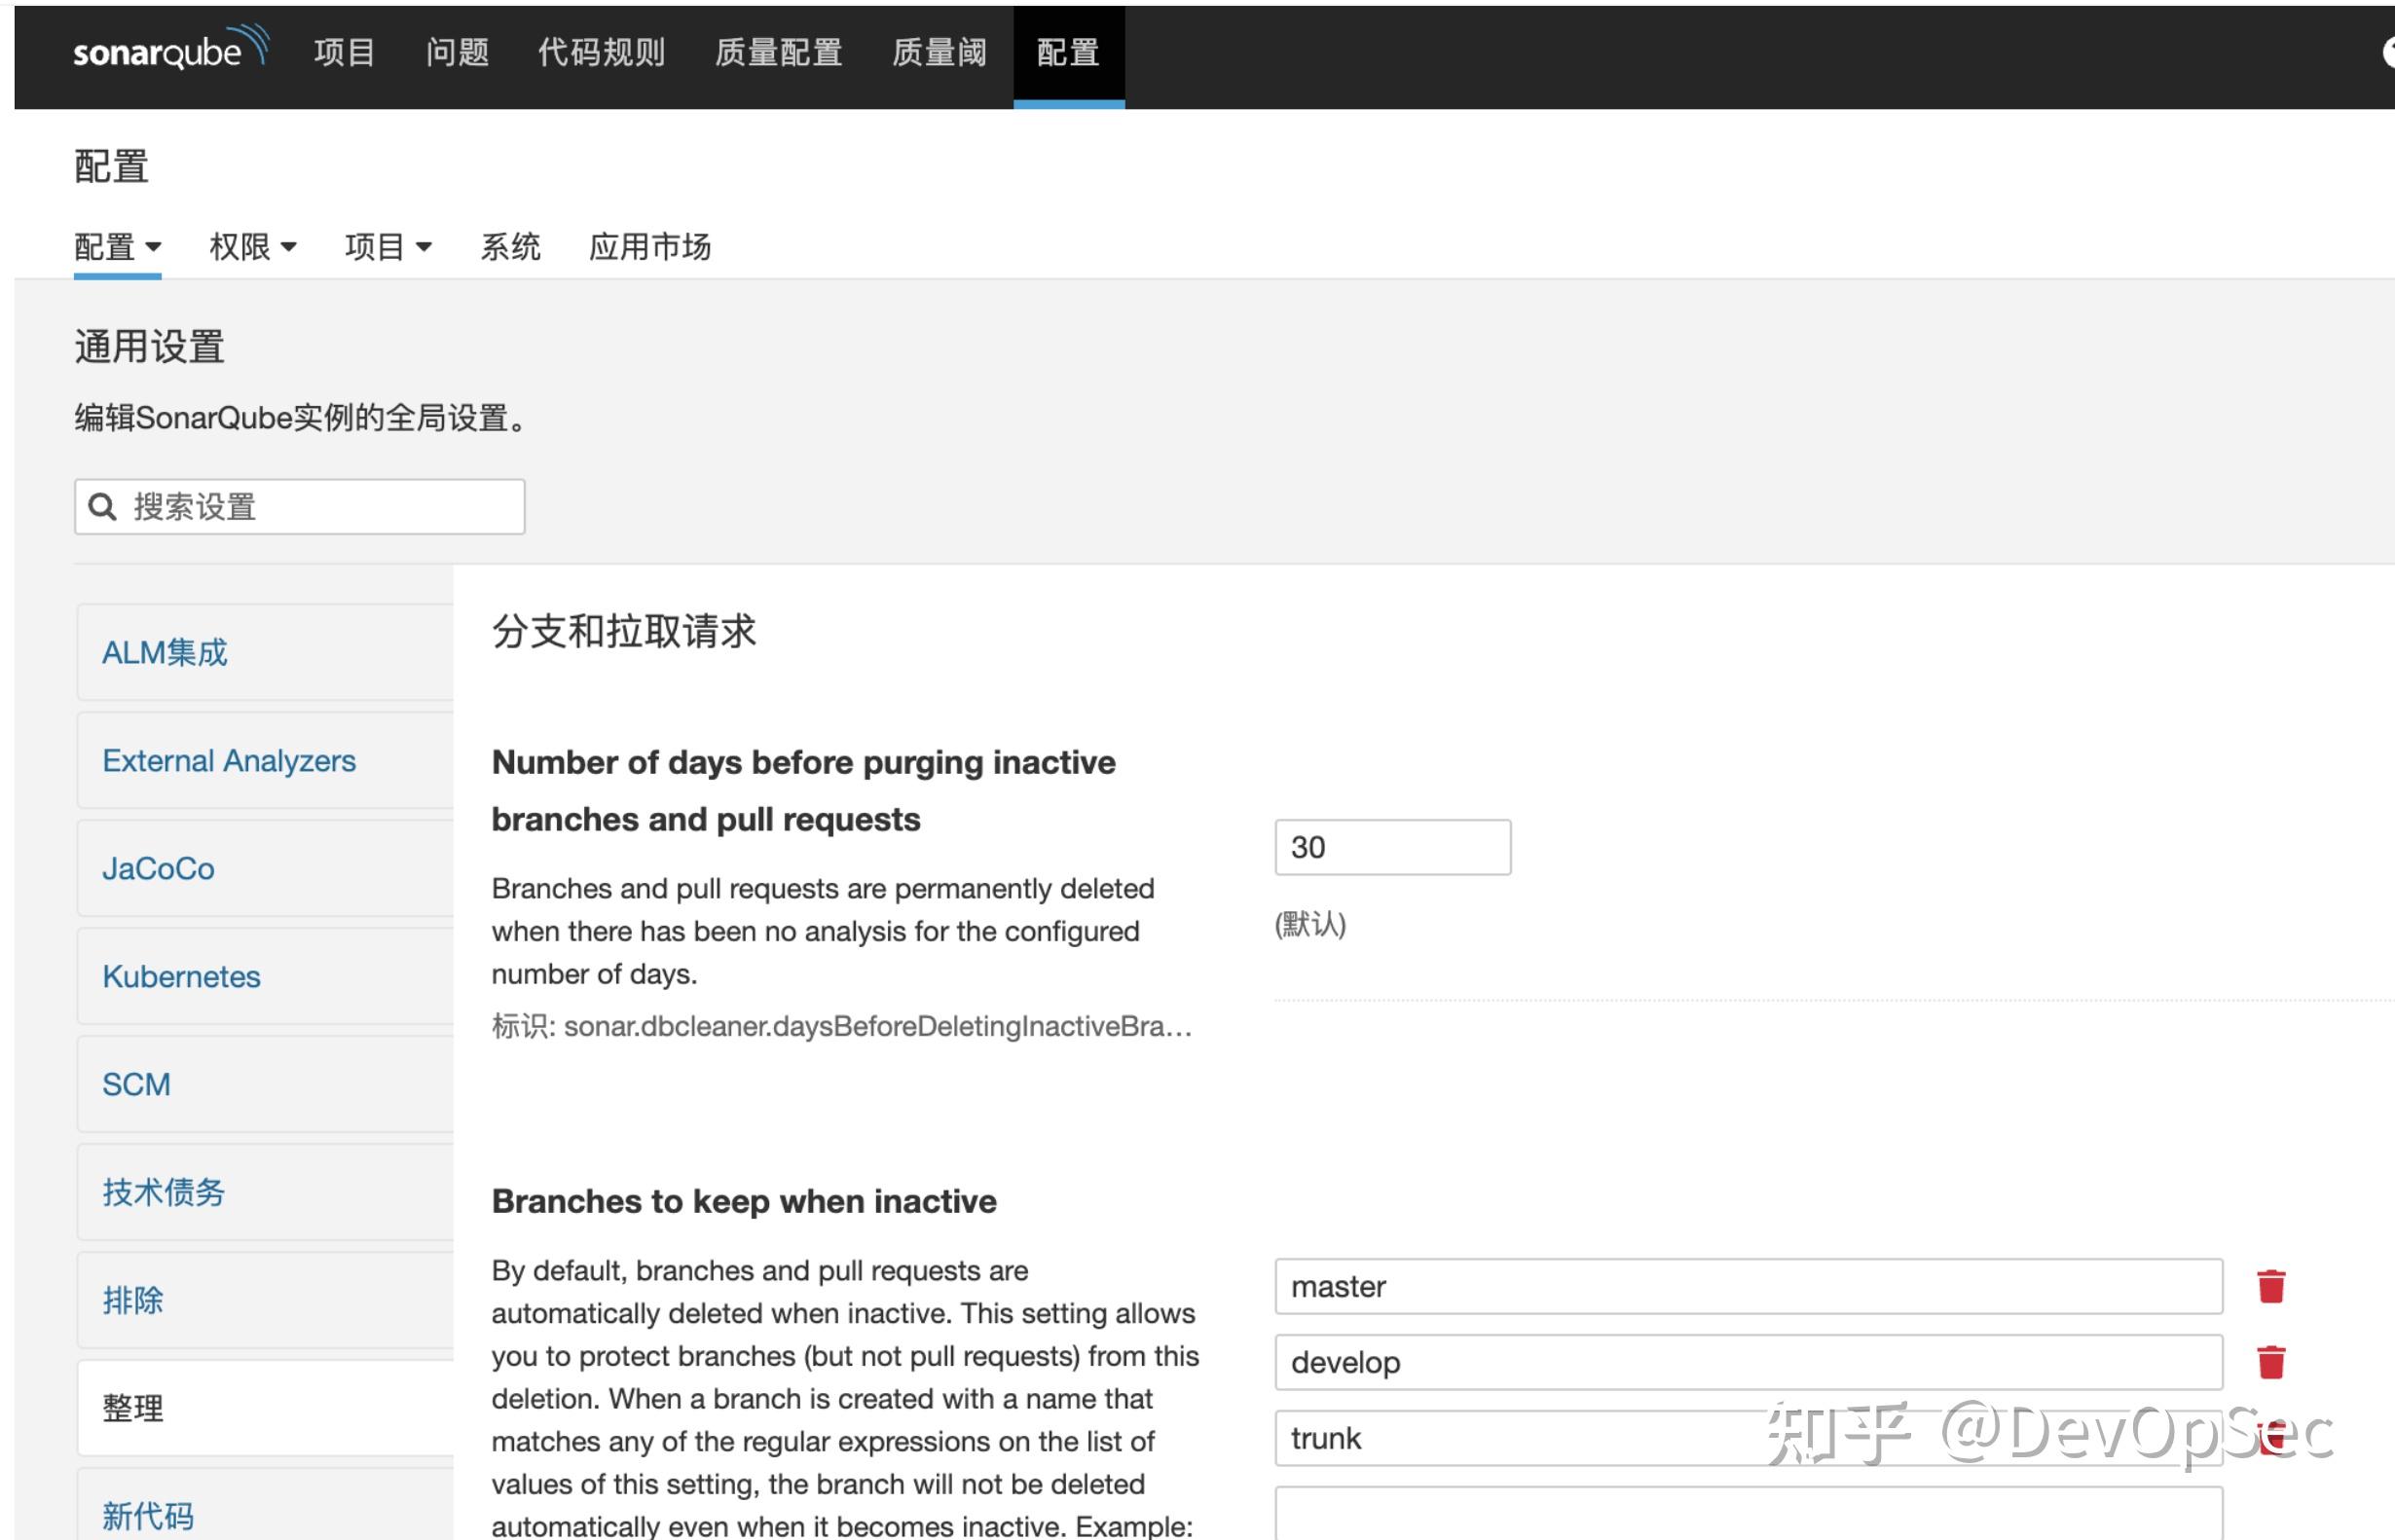The image size is (2395, 1540).
Task: Expand the 配置 dropdown in the subnav
Action: (x=117, y=246)
